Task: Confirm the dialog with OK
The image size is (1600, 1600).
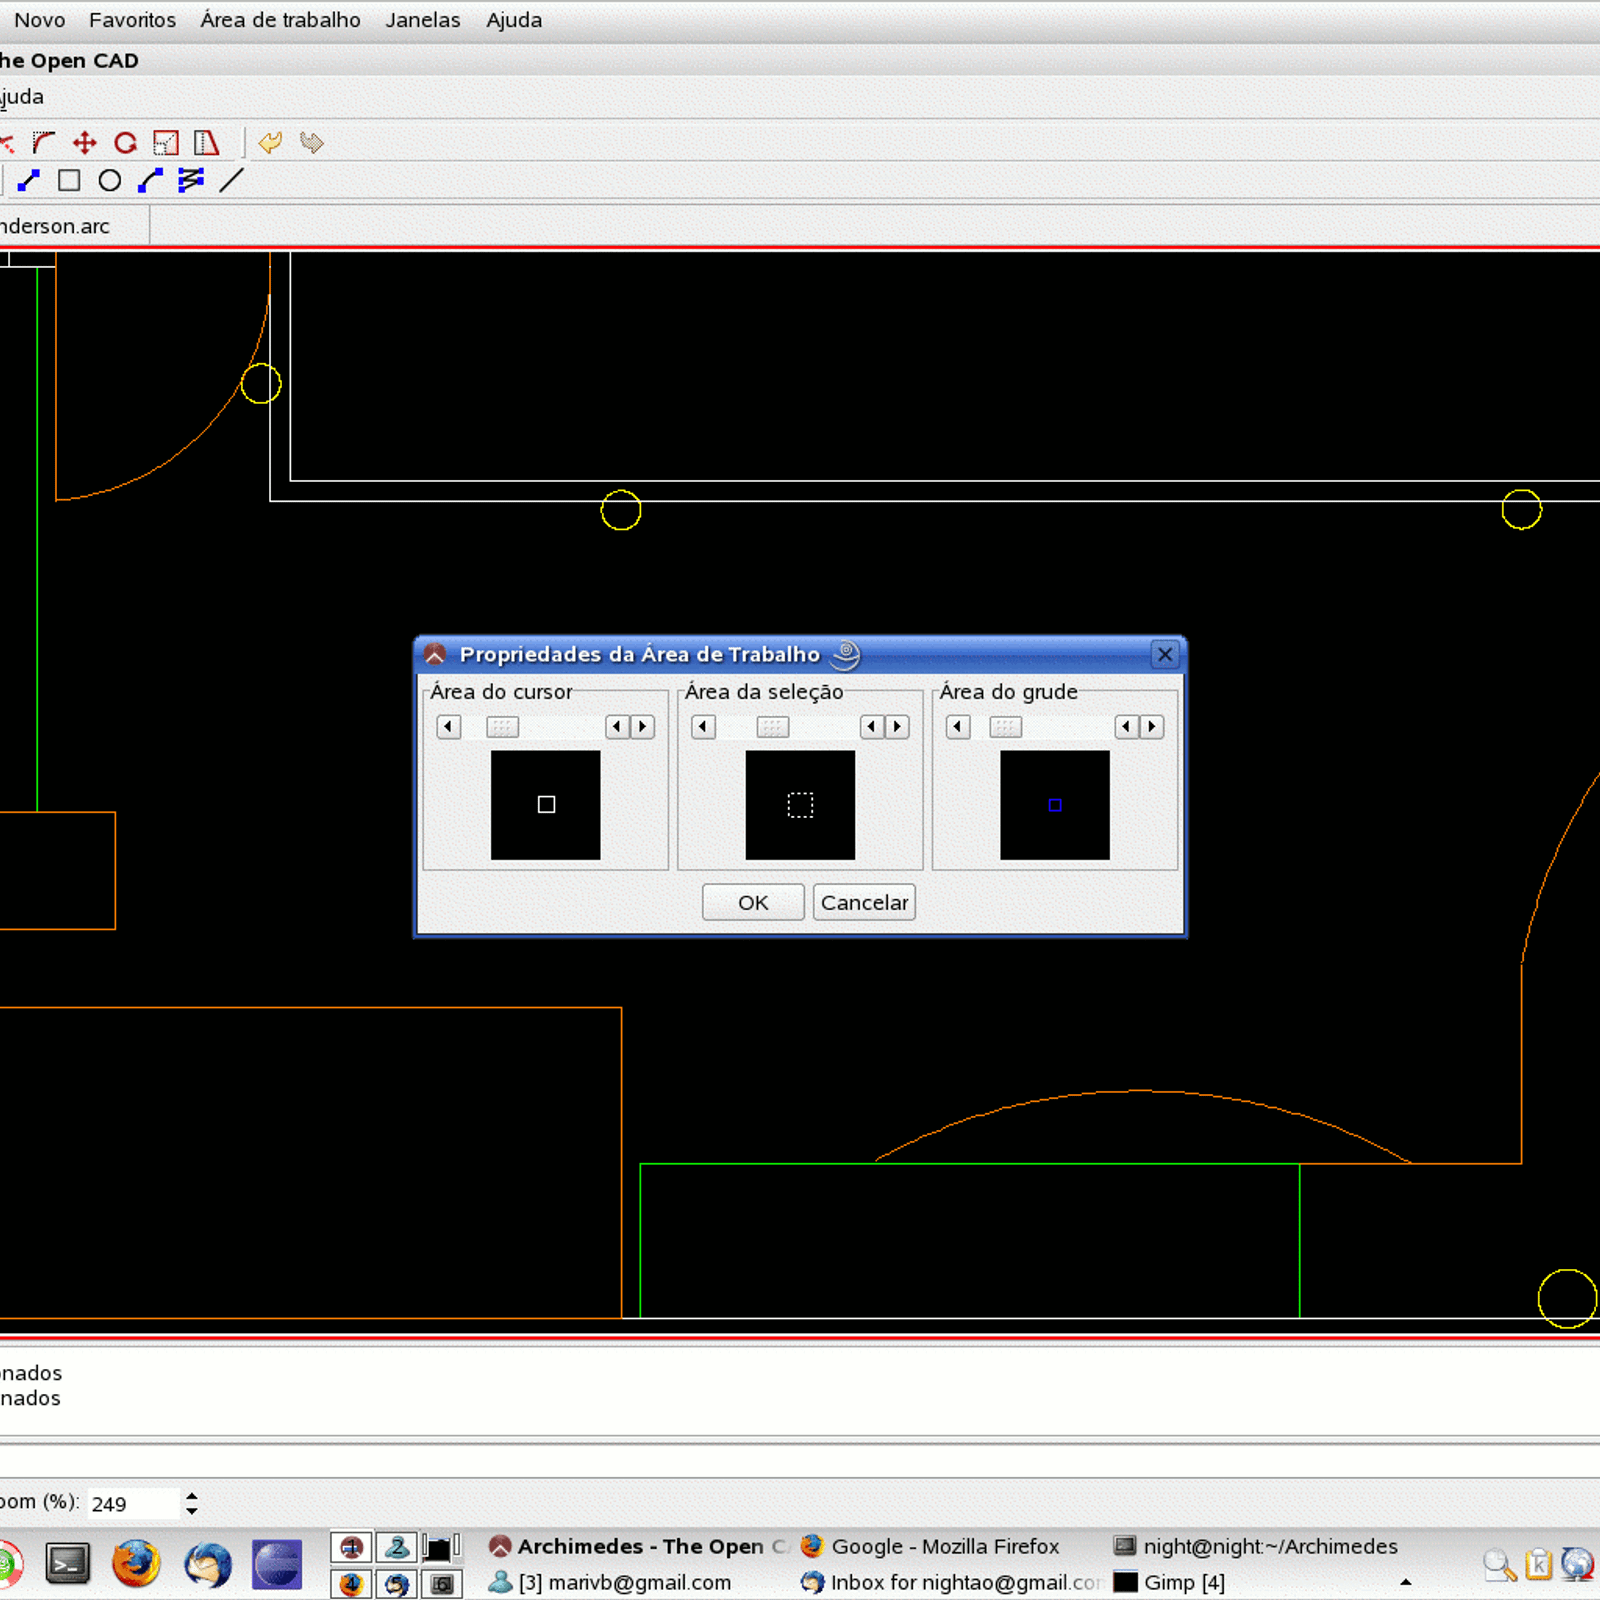Action: (753, 902)
